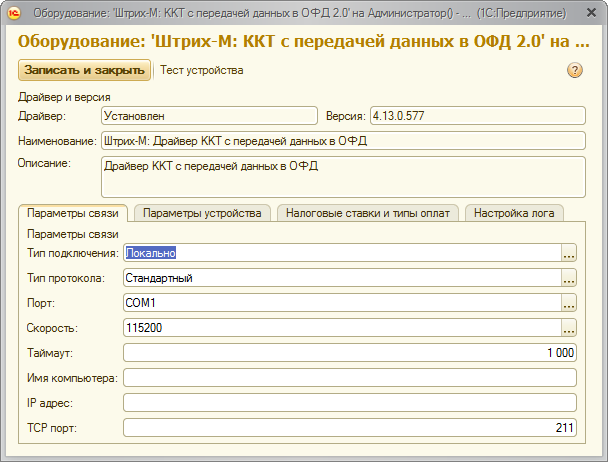This screenshot has width=608, height=462.
Task: Click the 'Драйвер' field showing 'Установлен'
Action: click(208, 116)
